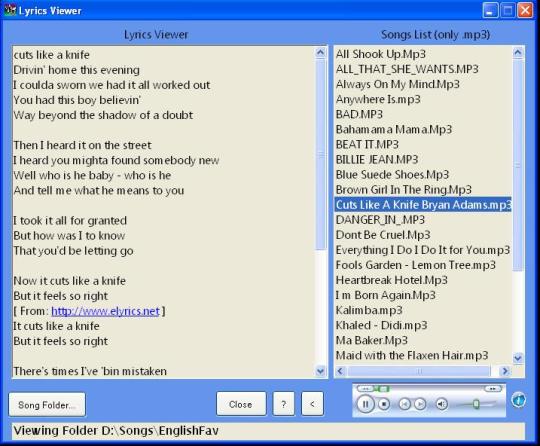Select Bahamama Mama.Mp3
This screenshot has width=540, height=446.
click(423, 129)
